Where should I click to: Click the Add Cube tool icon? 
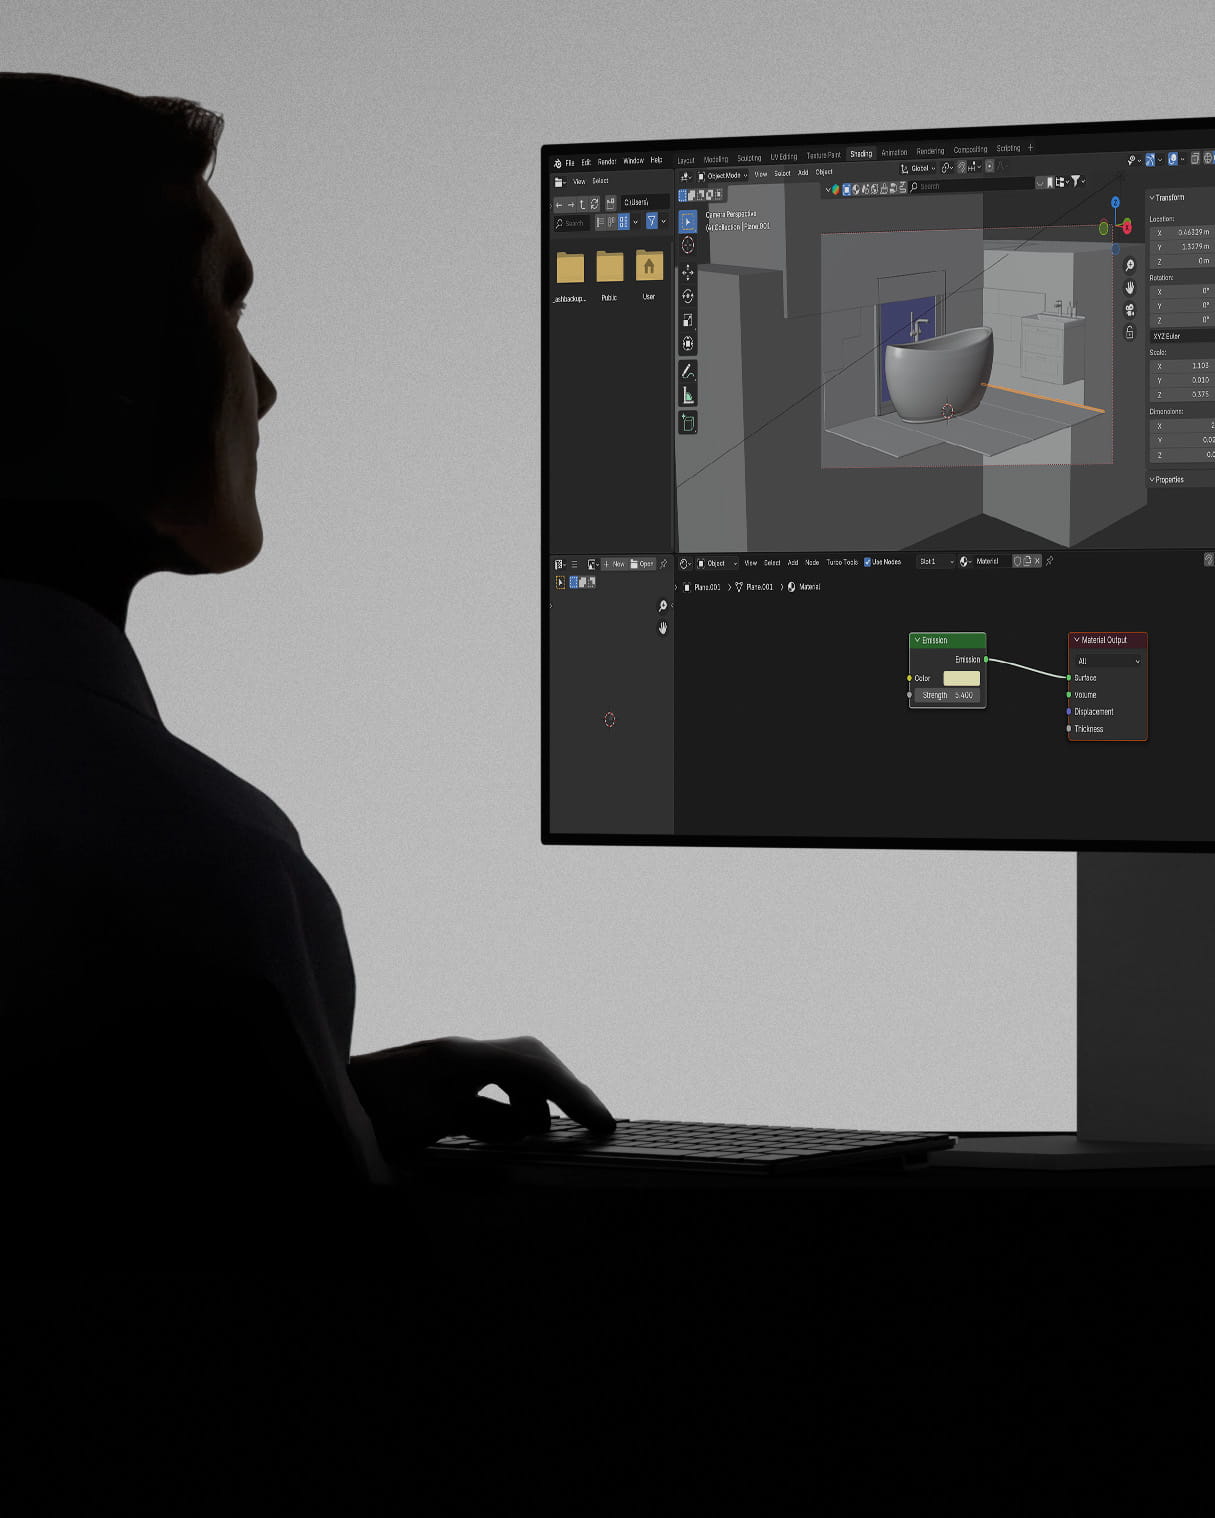(x=688, y=423)
